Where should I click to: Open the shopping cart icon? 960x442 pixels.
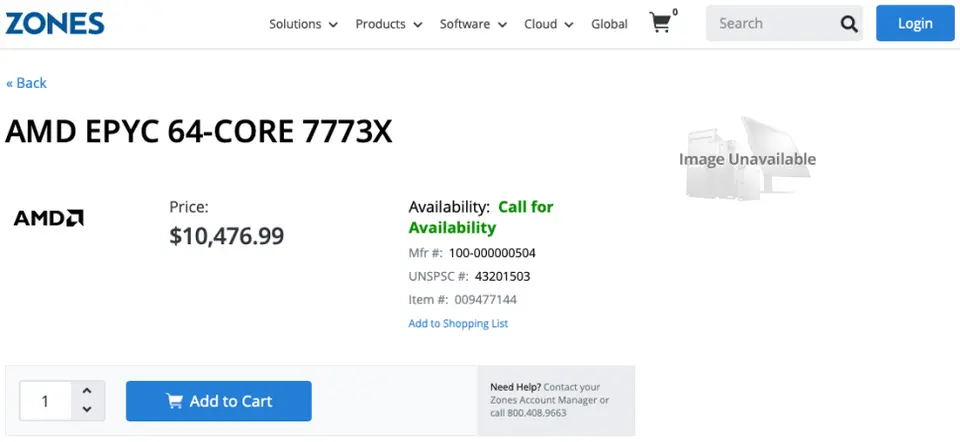pyautogui.click(x=660, y=23)
